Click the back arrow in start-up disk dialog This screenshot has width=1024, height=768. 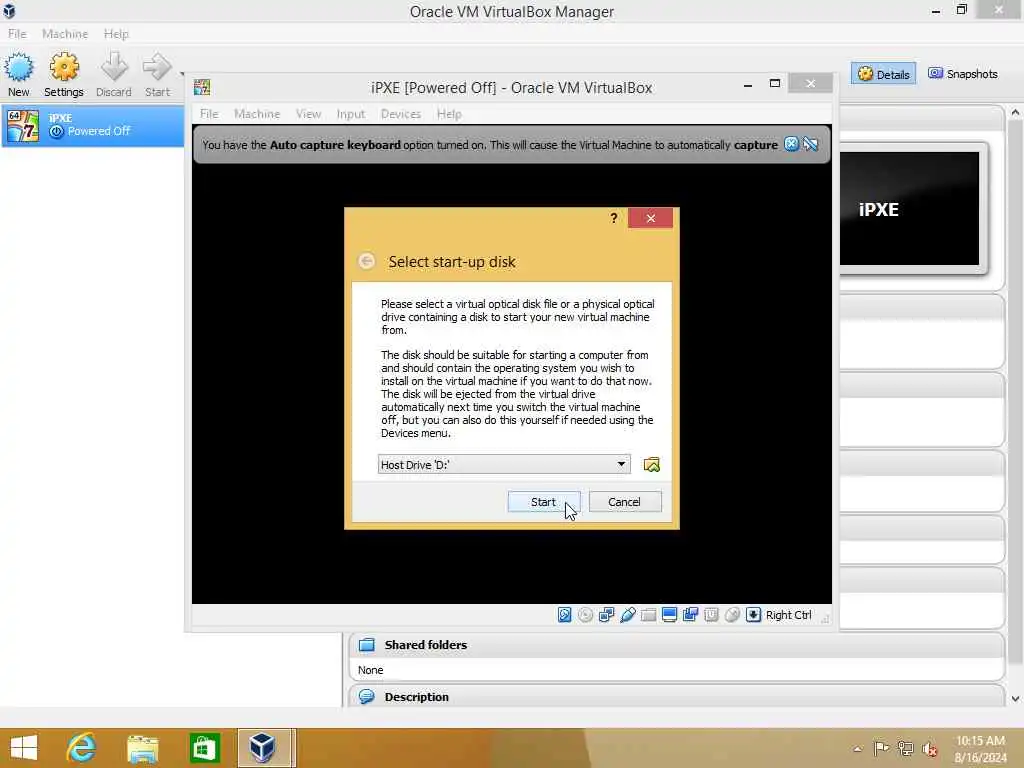[366, 261]
